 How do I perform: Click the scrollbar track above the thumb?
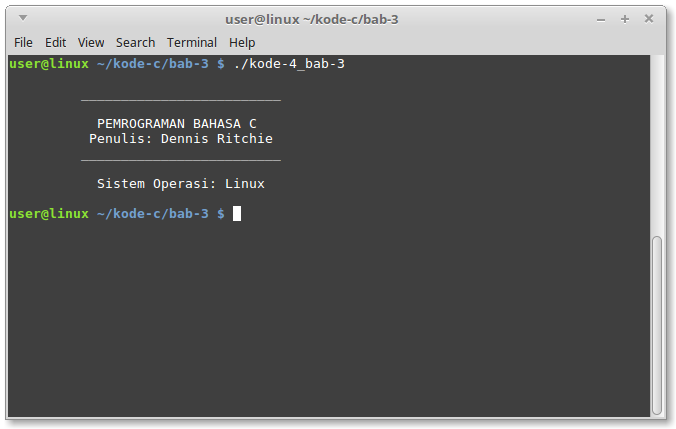coord(657,146)
